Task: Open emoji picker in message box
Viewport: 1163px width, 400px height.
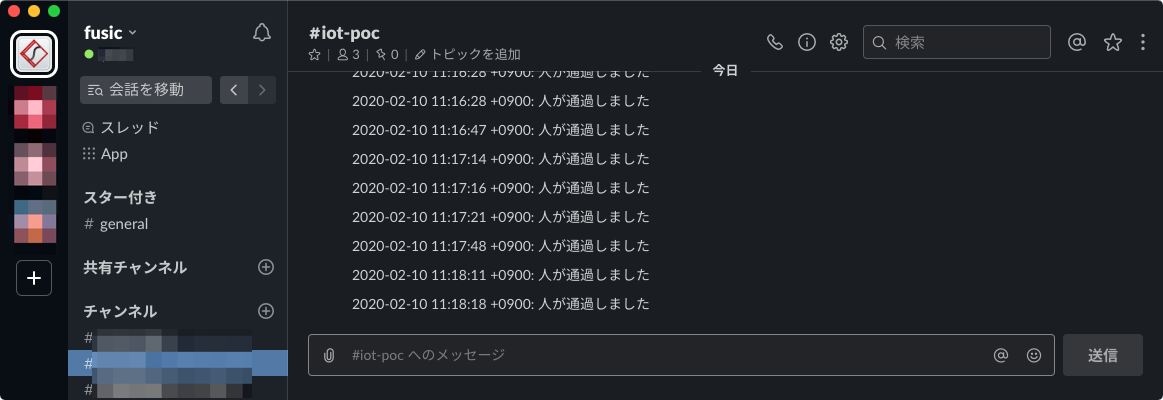Action: click(x=1034, y=355)
